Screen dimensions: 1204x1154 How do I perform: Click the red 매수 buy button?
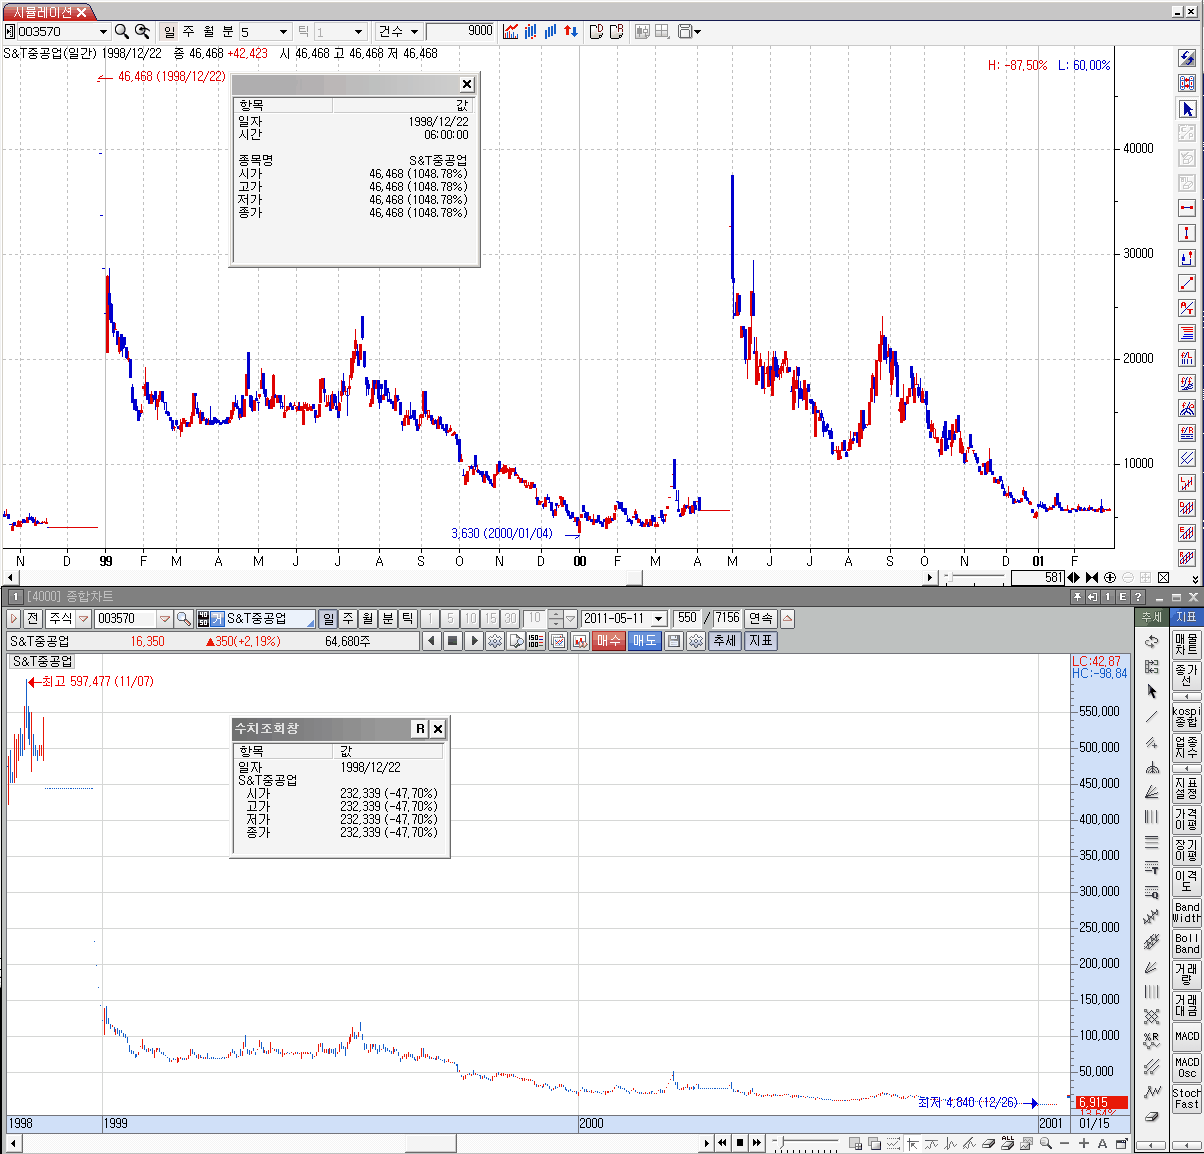click(x=608, y=641)
